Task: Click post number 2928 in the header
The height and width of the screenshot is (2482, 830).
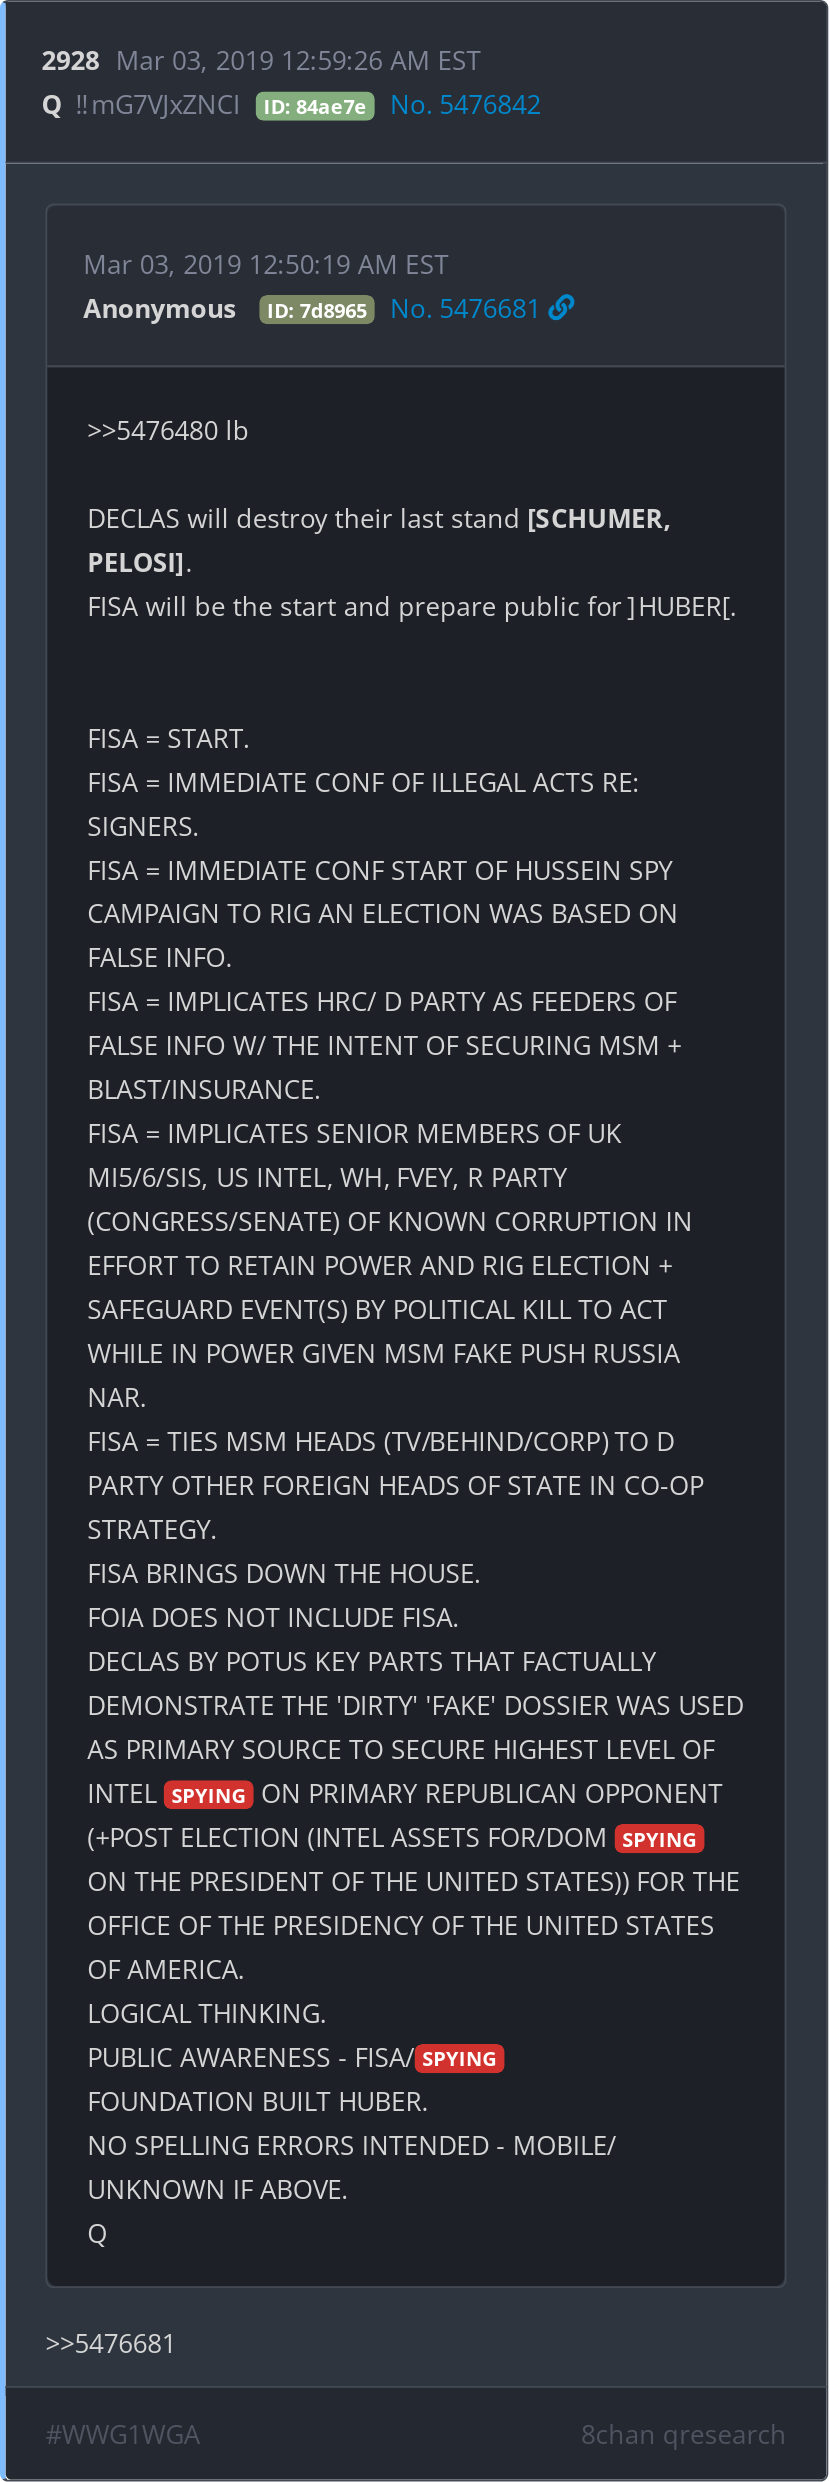Action: [x=70, y=61]
